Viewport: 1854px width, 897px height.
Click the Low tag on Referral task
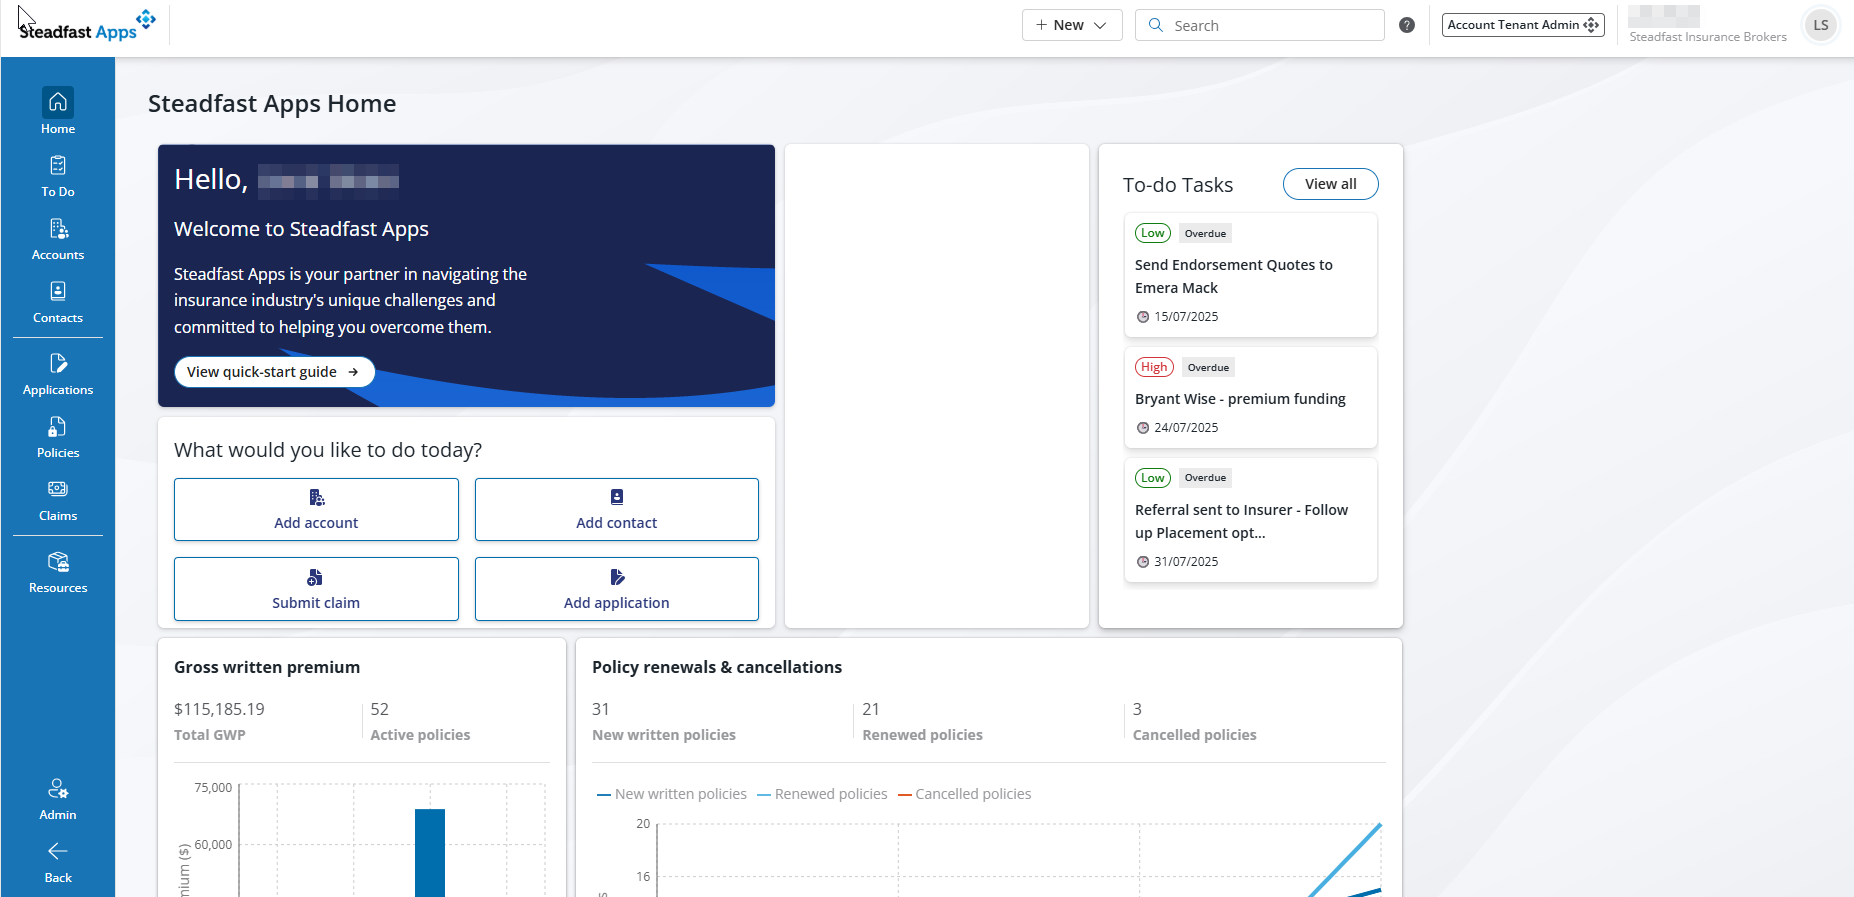pos(1153,478)
